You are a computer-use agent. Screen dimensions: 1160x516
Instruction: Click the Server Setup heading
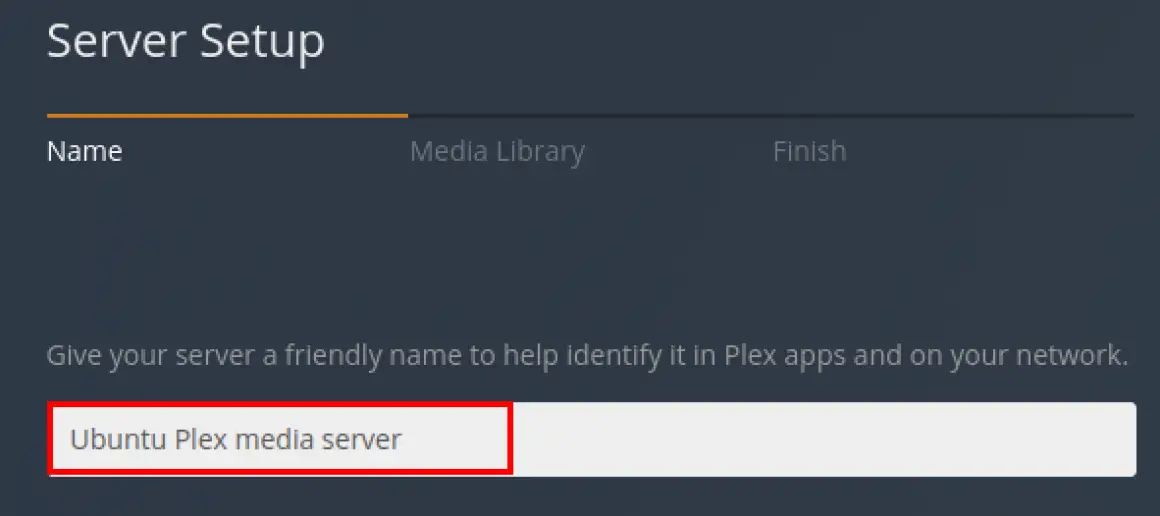[x=186, y=41]
